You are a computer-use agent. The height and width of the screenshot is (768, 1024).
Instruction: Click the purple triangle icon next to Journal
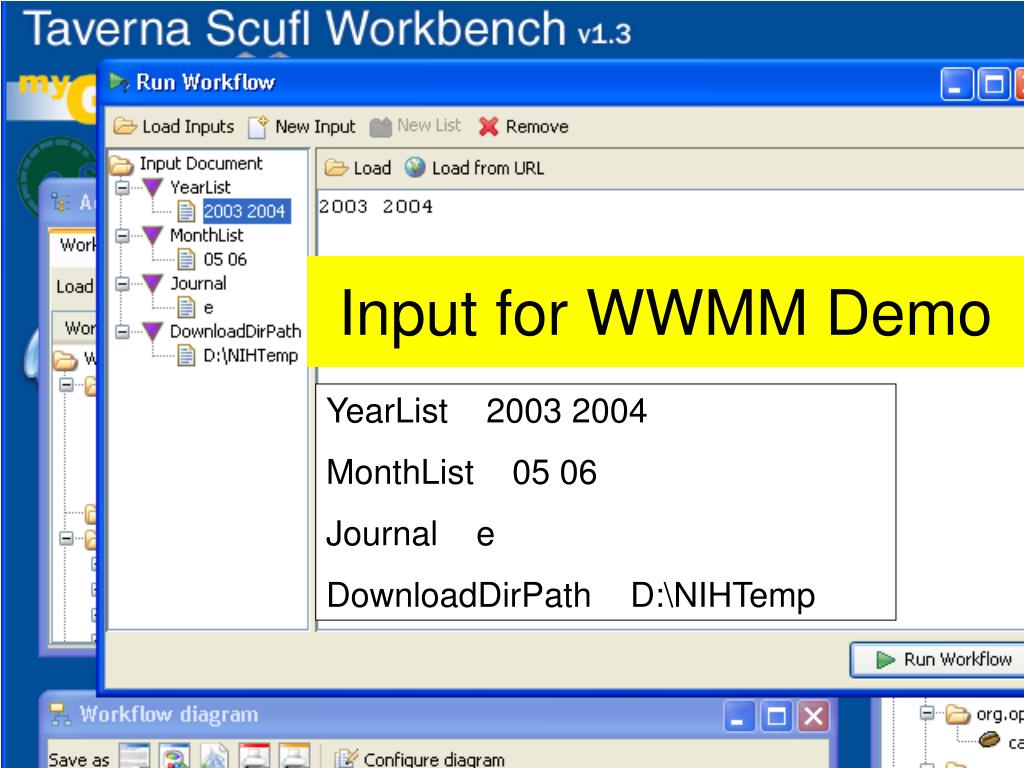pos(152,283)
